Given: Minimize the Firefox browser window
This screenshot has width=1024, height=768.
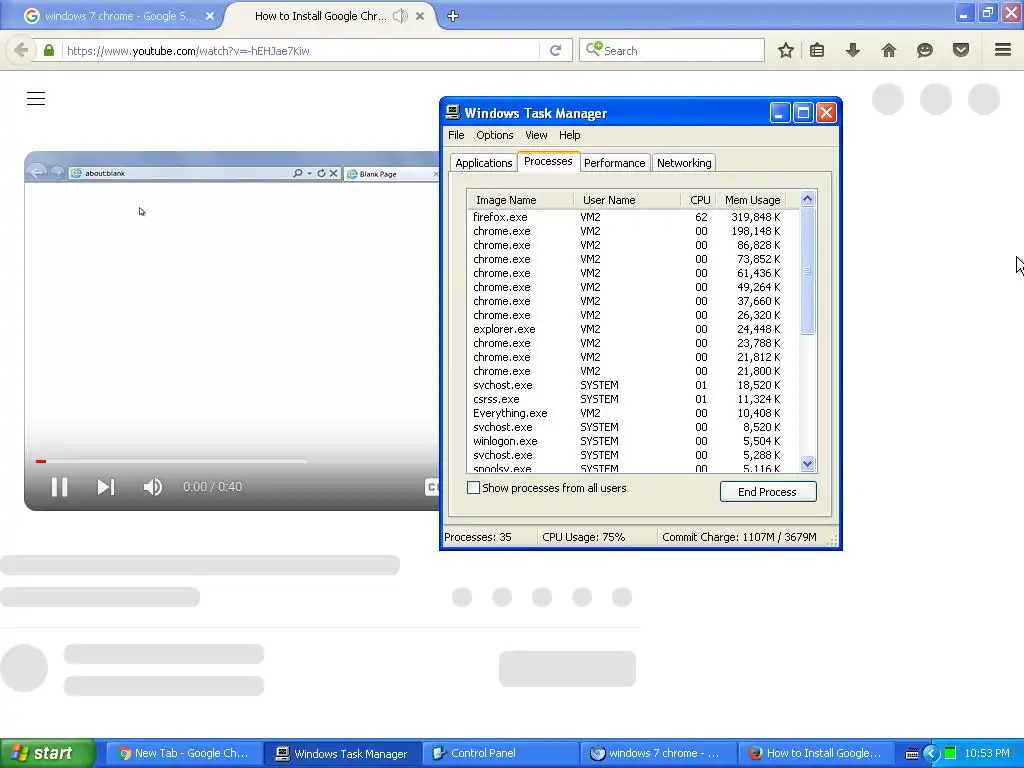Looking at the screenshot, I should pos(964,13).
